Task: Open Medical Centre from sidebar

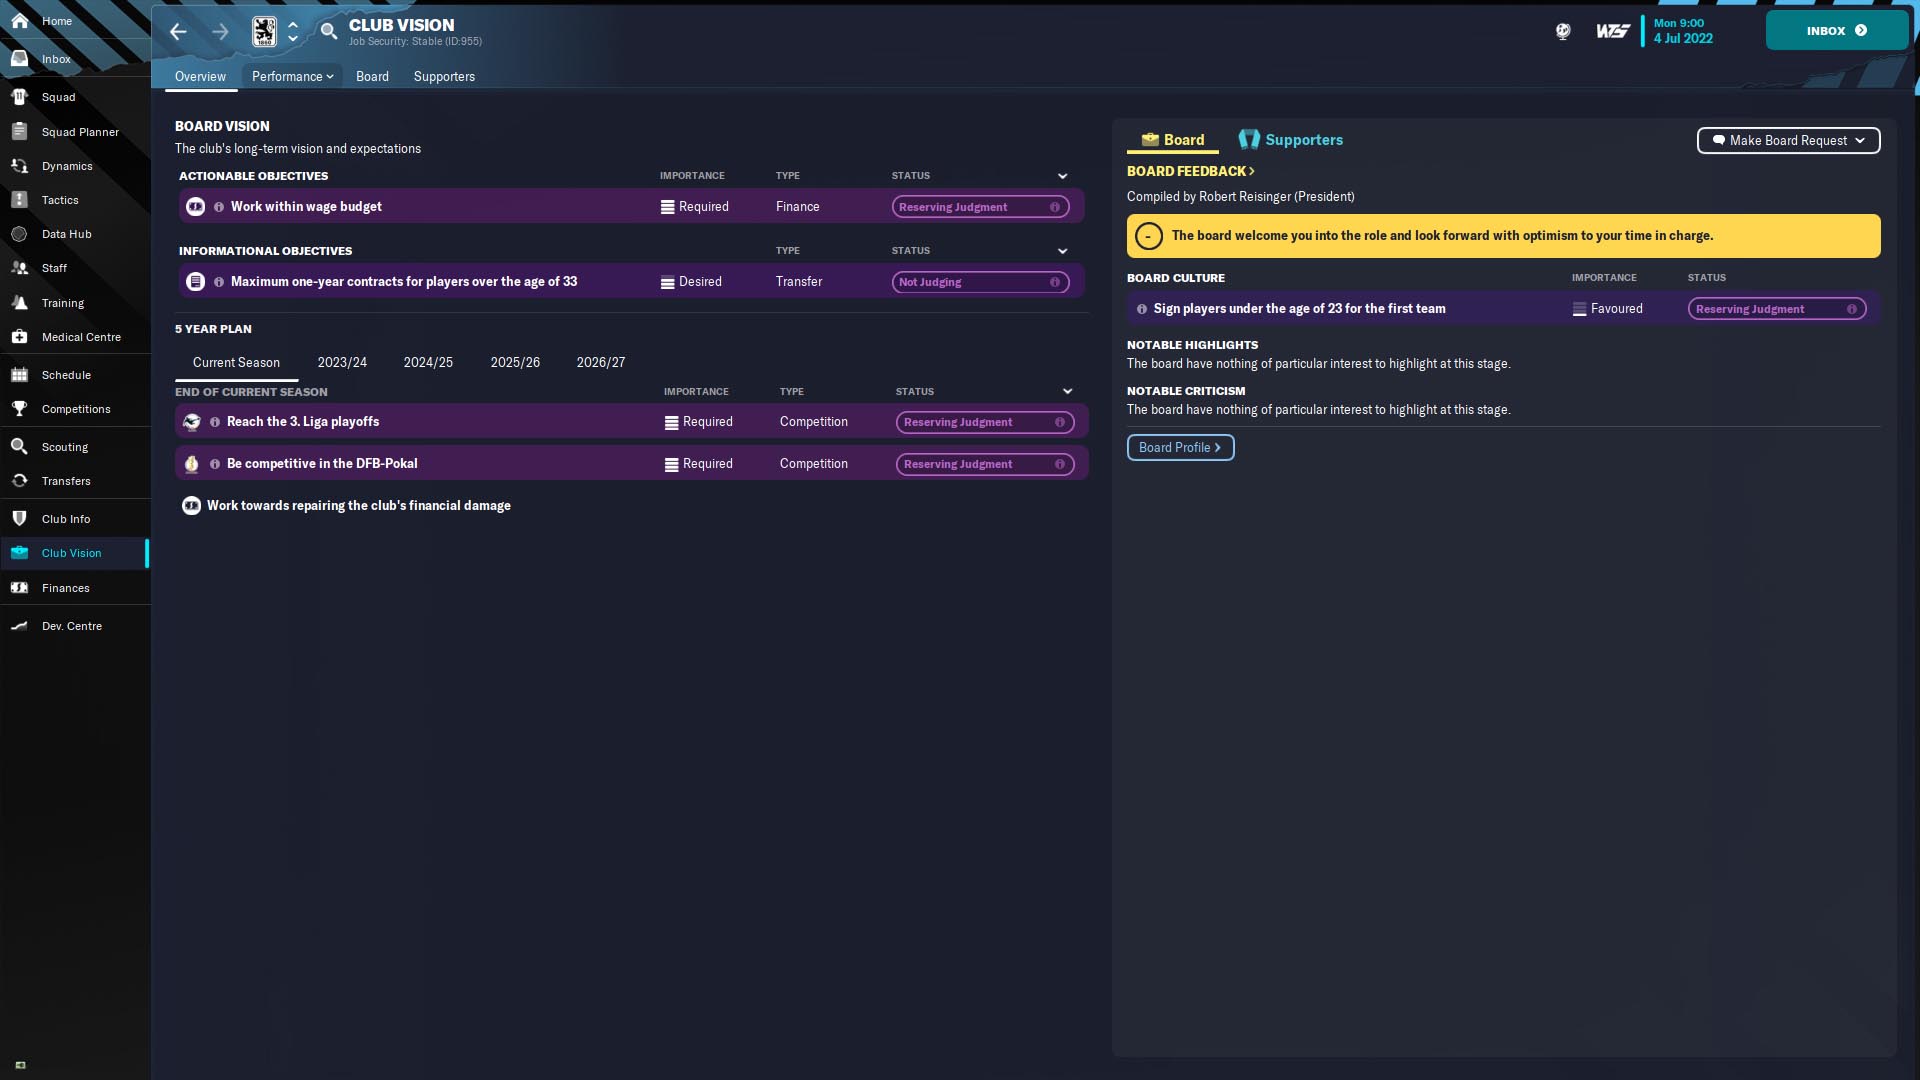Action: (80, 337)
